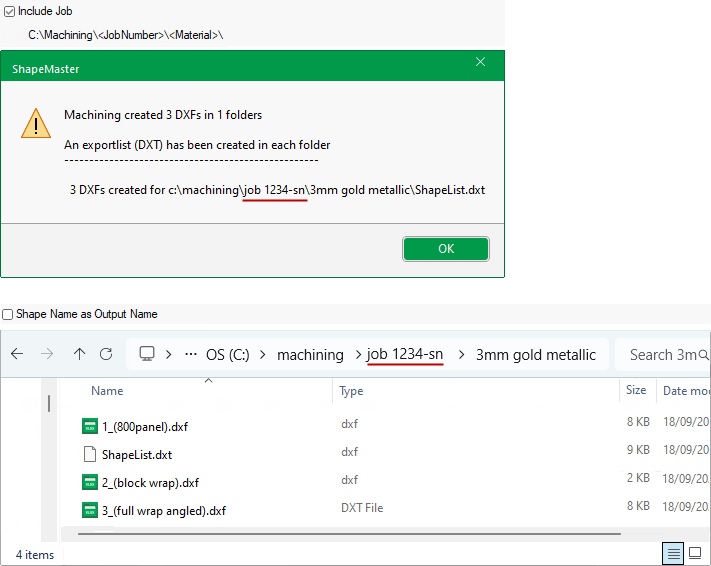Viewport: 711px width, 566px height.
Task: Click the This PC monitor icon
Action: click(147, 354)
